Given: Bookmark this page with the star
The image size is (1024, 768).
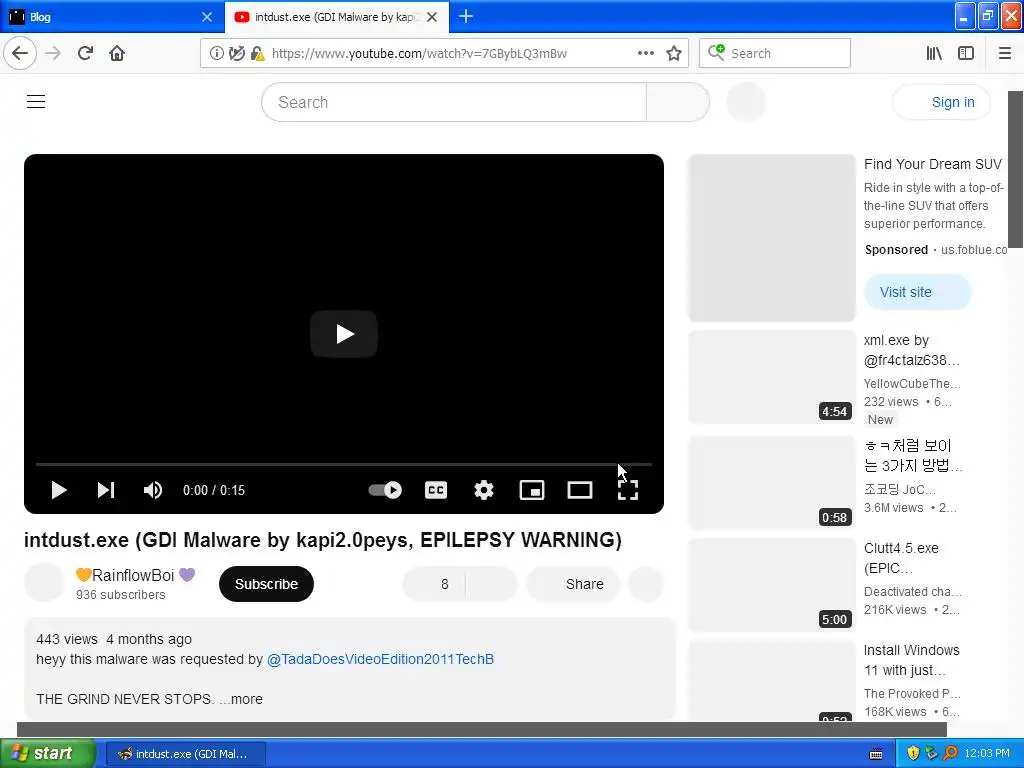Looking at the screenshot, I should (674, 53).
